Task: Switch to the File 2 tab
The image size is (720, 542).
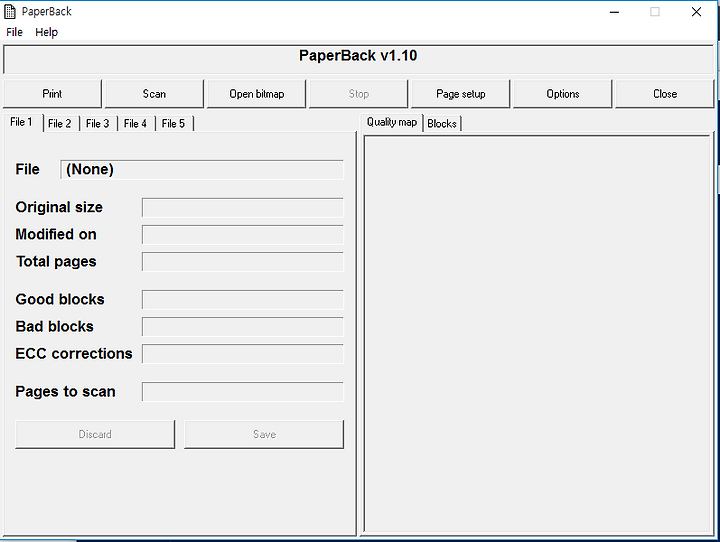Action: pos(60,124)
